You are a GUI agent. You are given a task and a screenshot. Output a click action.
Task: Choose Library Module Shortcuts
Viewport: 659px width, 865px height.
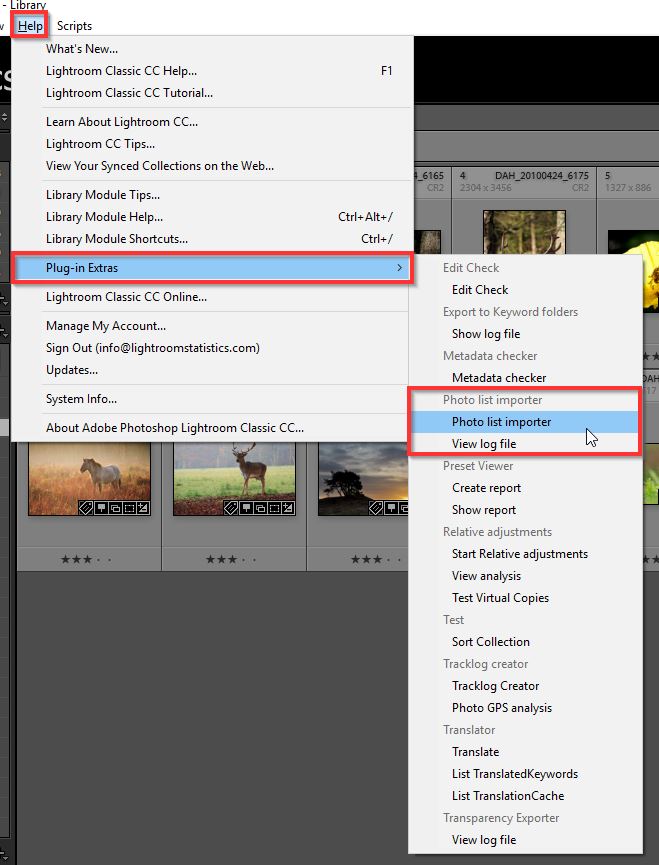point(116,239)
